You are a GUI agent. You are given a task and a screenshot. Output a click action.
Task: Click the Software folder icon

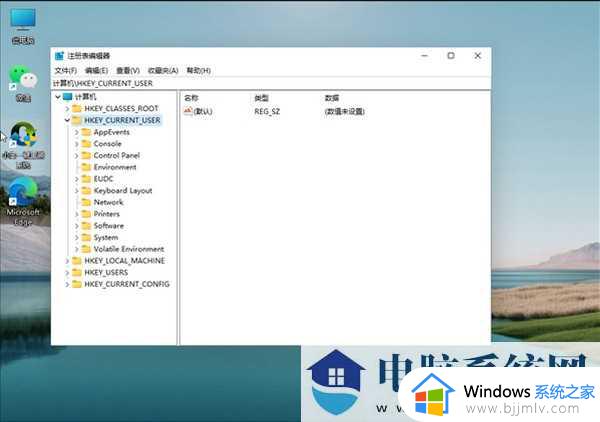(x=86, y=226)
